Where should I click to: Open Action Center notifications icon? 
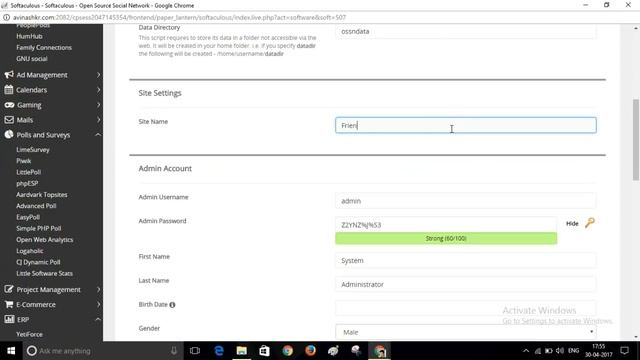[624, 351]
